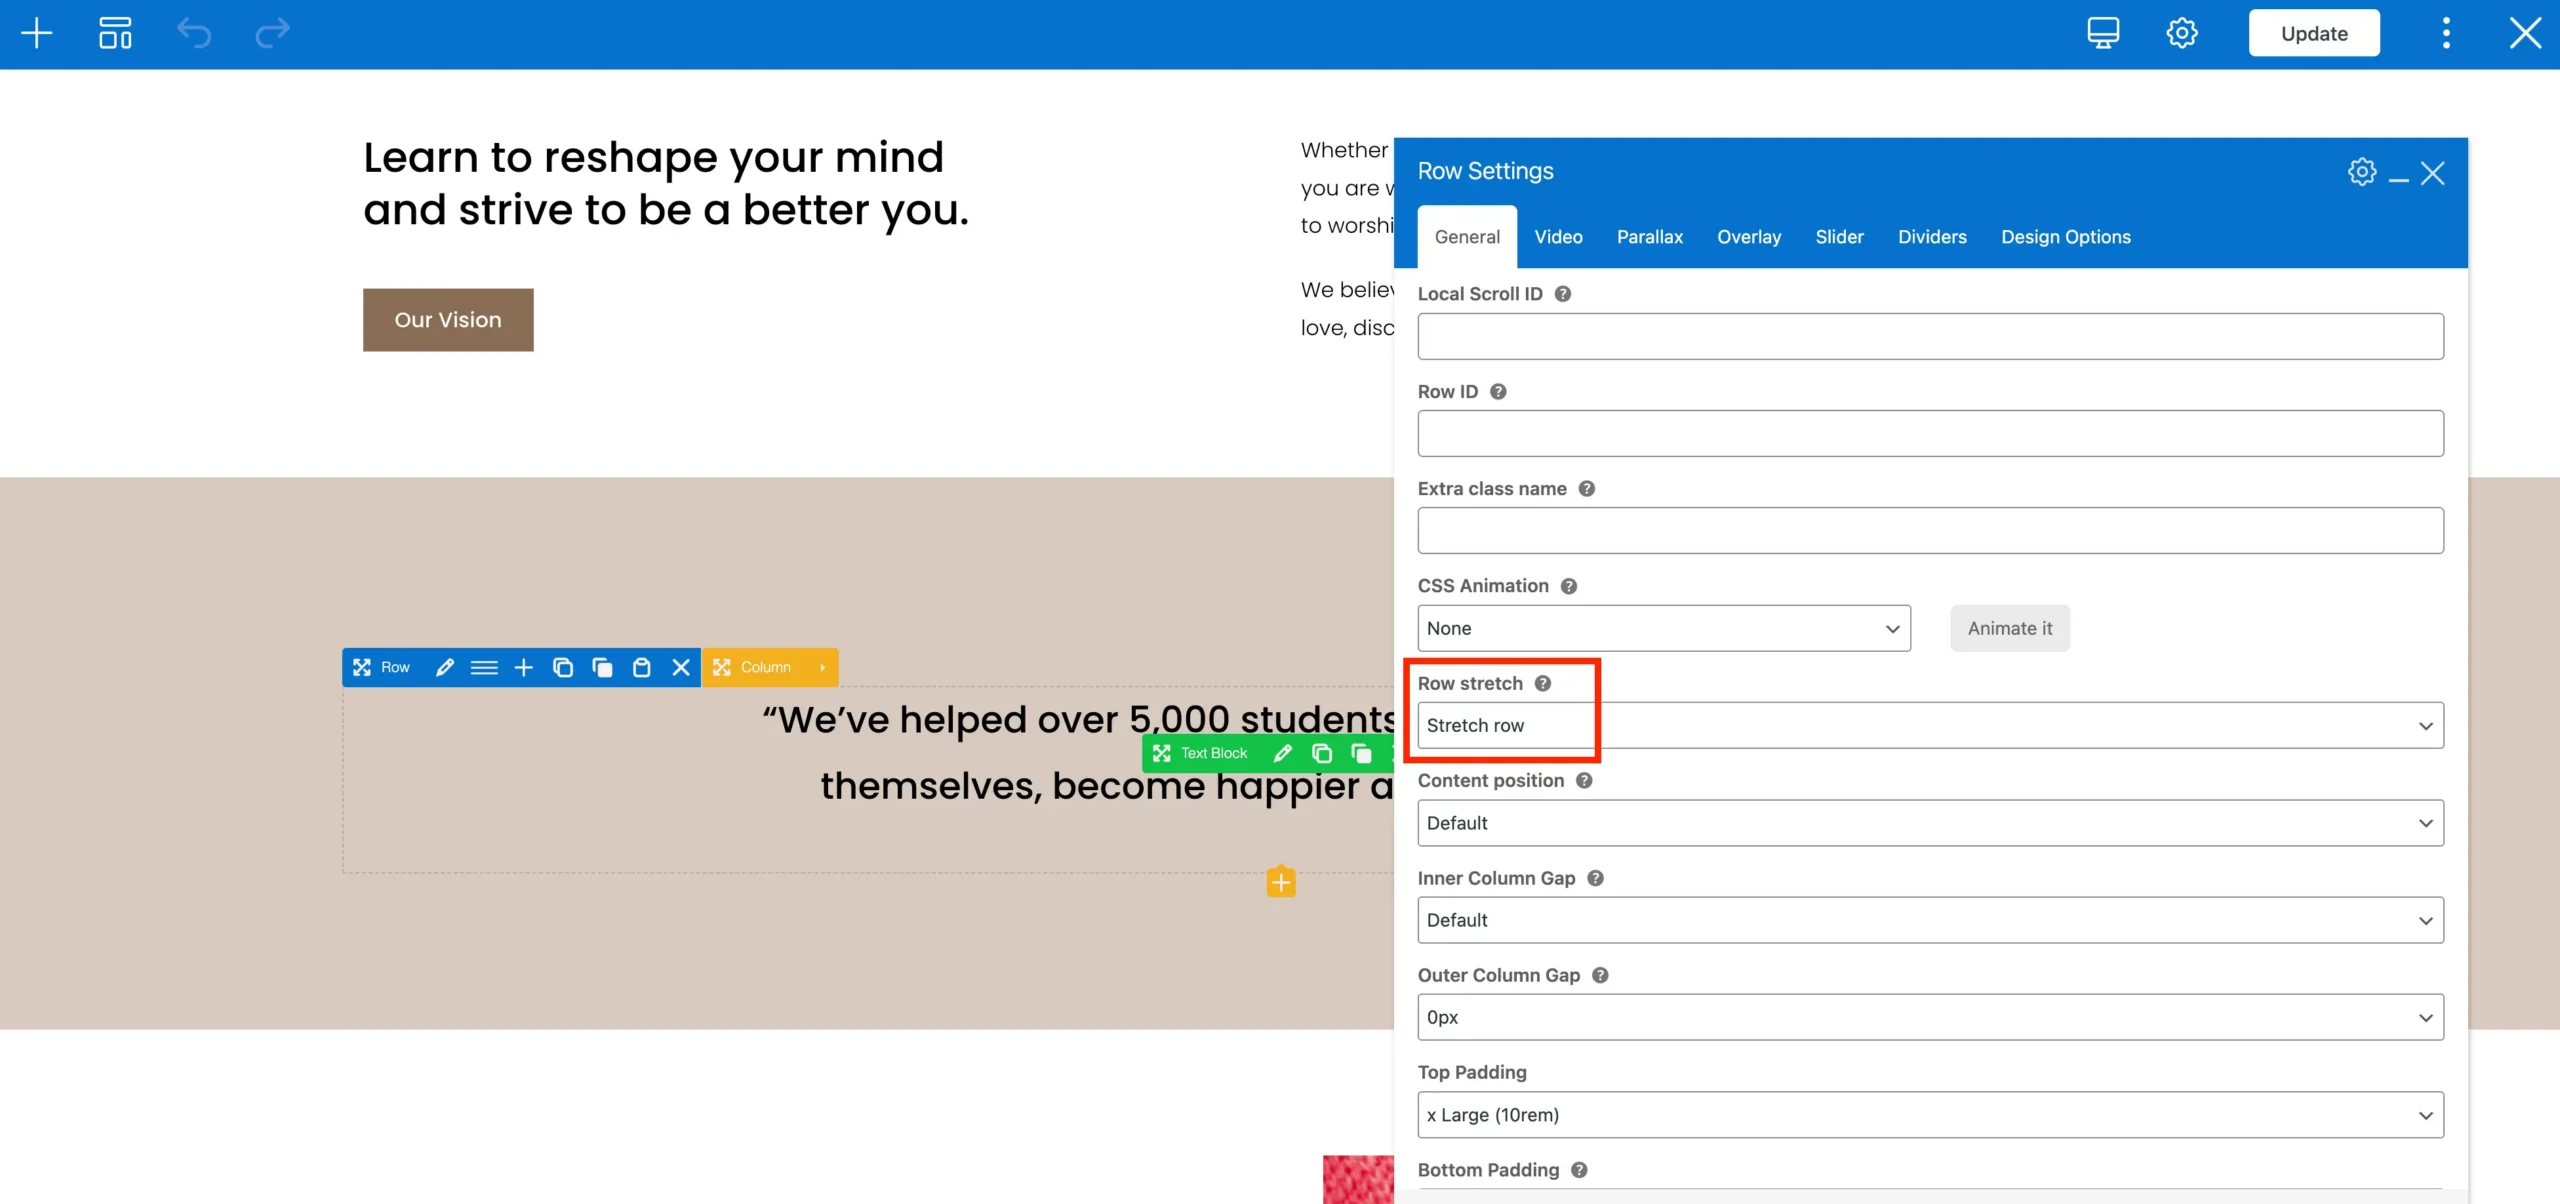Image resolution: width=2560 pixels, height=1204 pixels.
Task: Open the Row Settings panel gear icon
Action: click(x=2361, y=172)
